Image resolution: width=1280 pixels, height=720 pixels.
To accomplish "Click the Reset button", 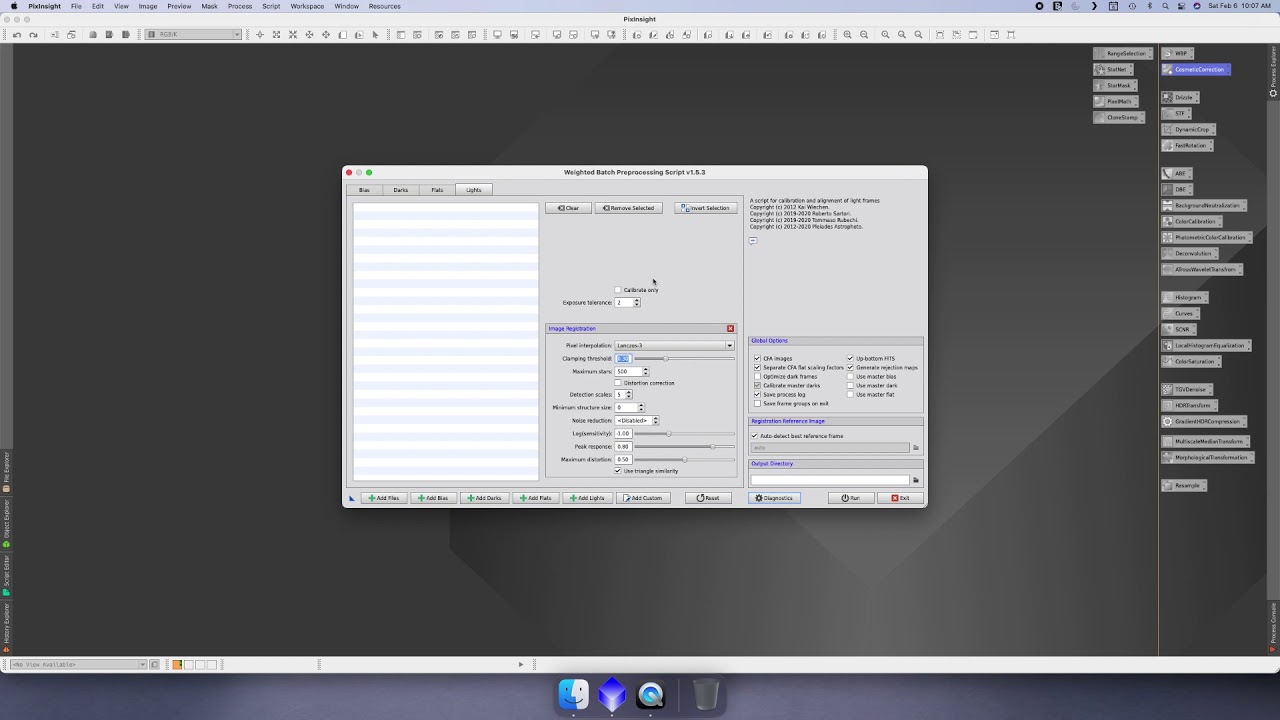I will tap(708, 498).
